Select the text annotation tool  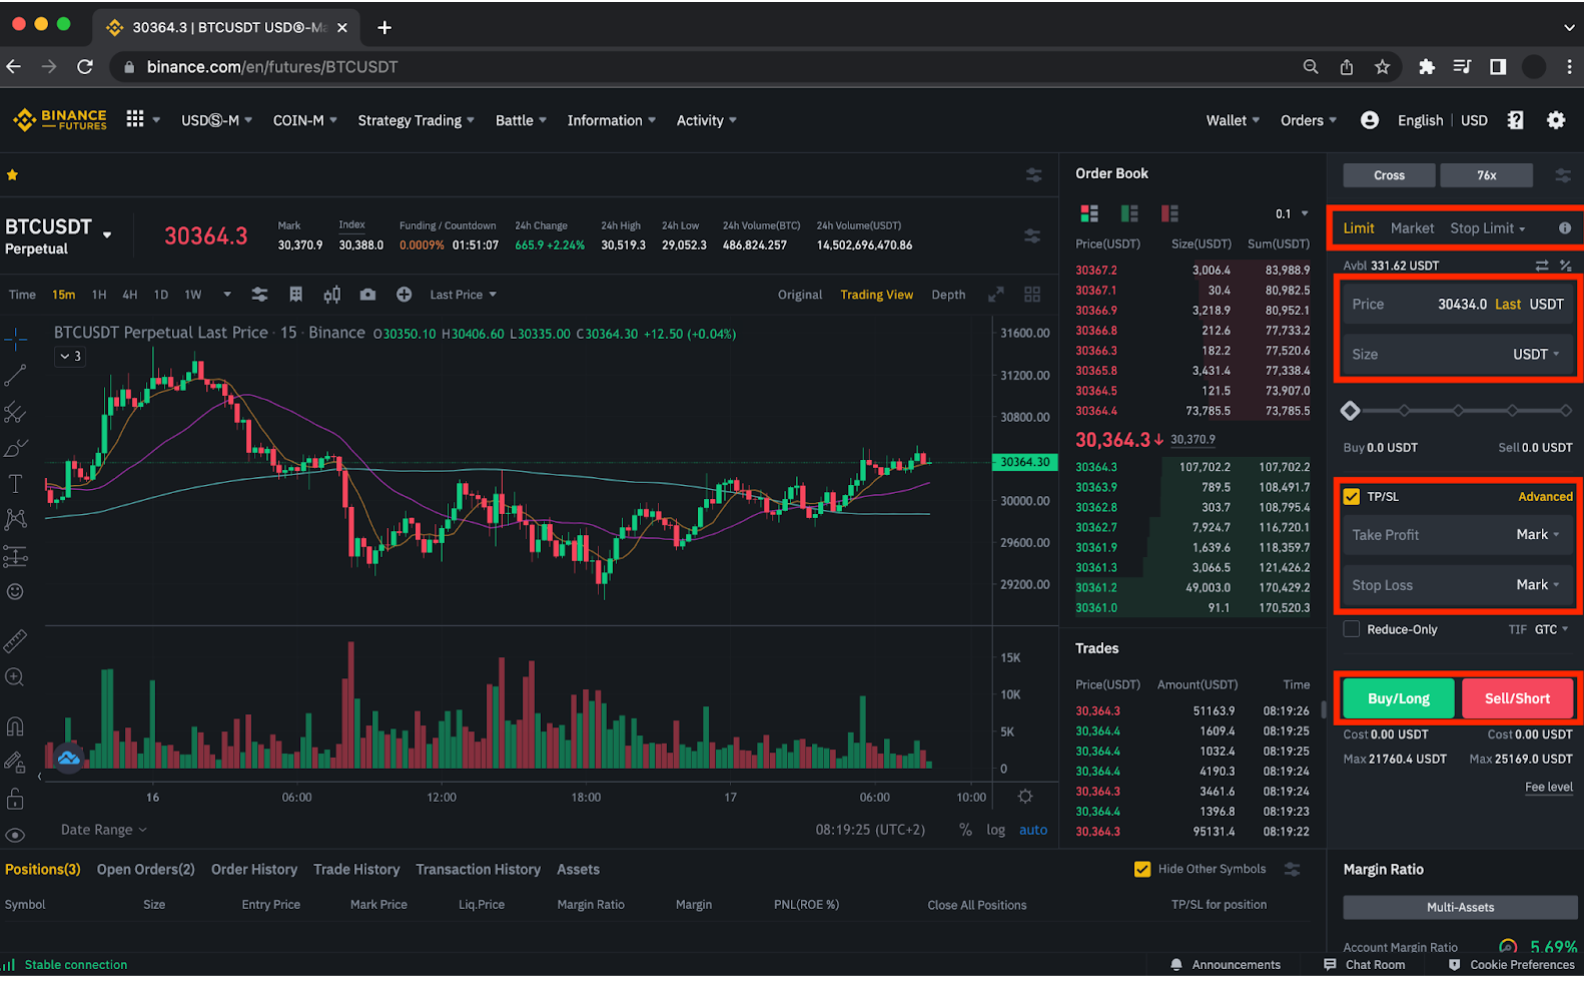click(15, 484)
